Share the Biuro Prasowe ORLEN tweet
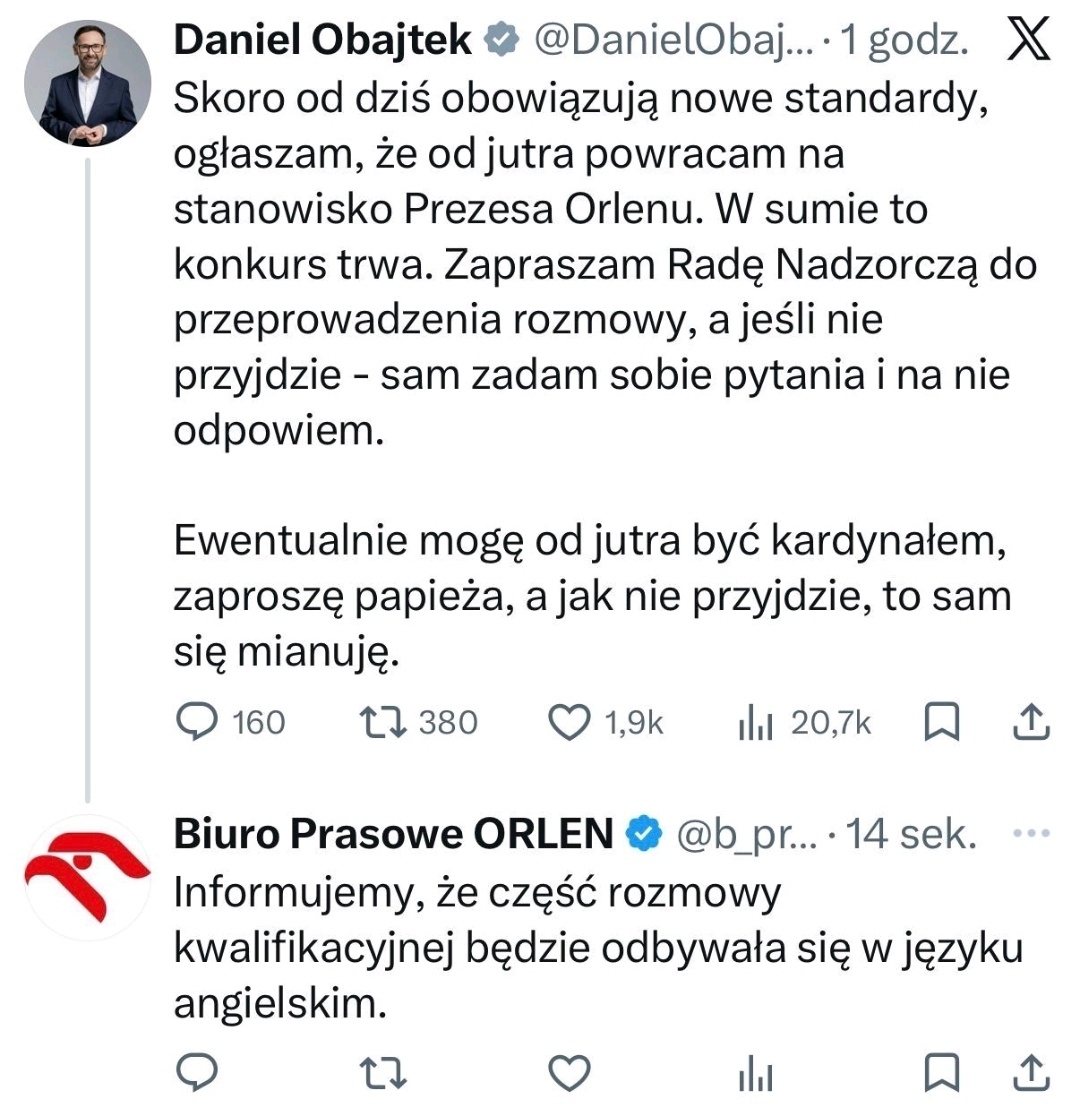1080x1110 pixels. click(1031, 1074)
